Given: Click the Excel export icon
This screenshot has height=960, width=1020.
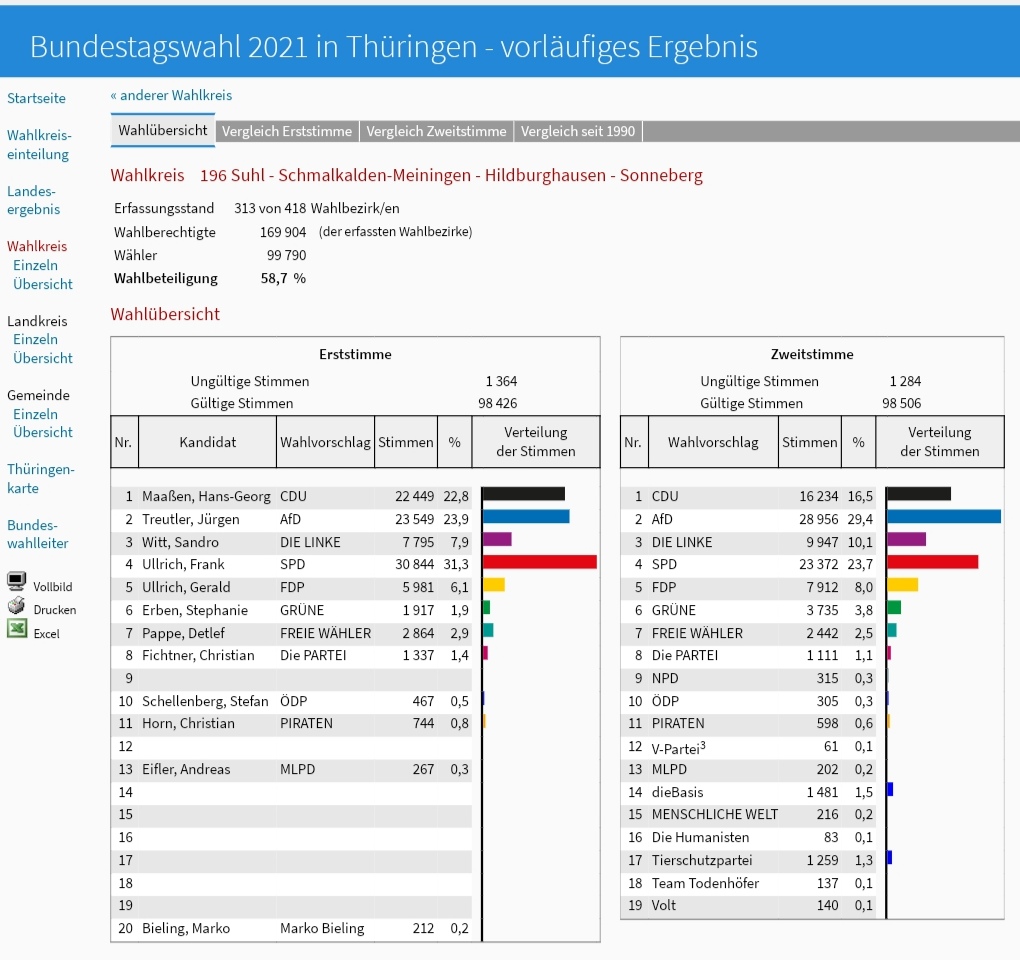Looking at the screenshot, I should (x=17, y=629).
